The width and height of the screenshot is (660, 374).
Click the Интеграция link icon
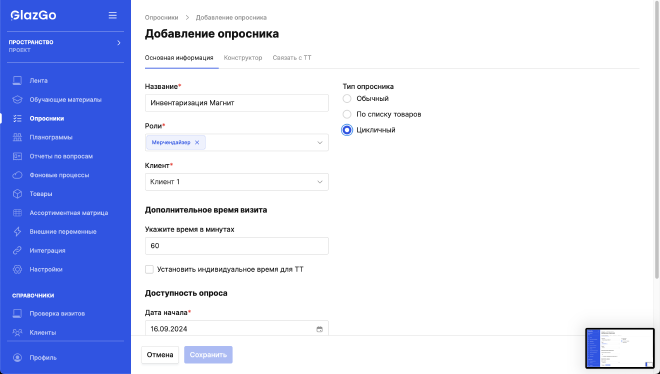point(17,250)
